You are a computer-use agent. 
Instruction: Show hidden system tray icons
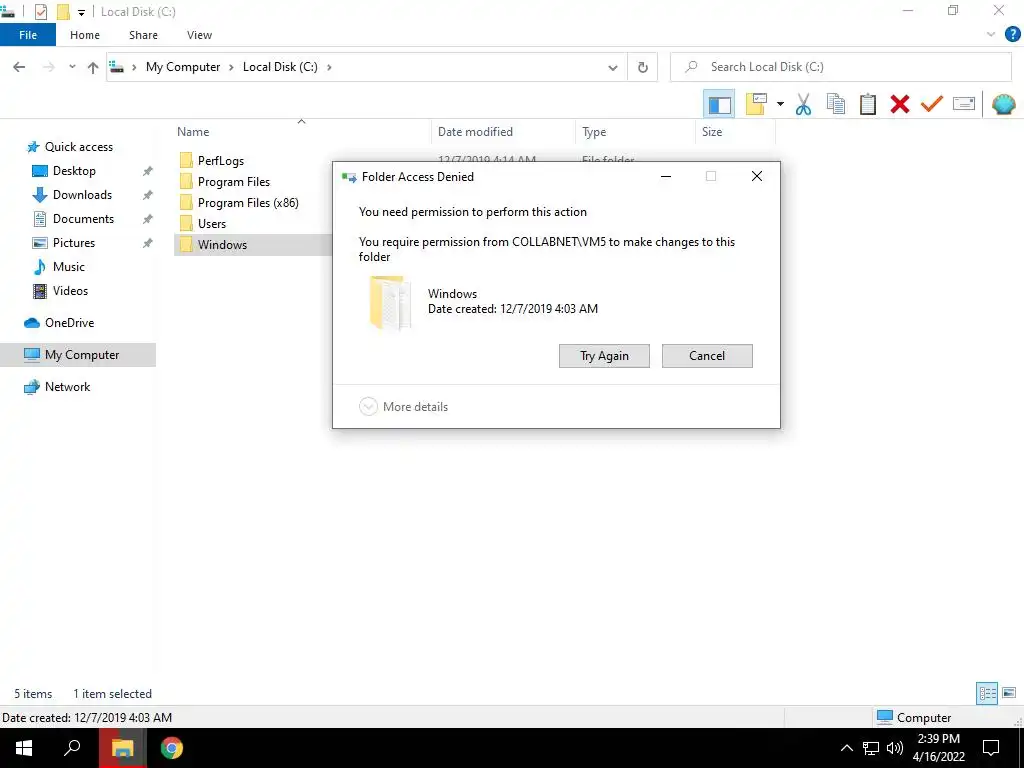tap(846, 748)
